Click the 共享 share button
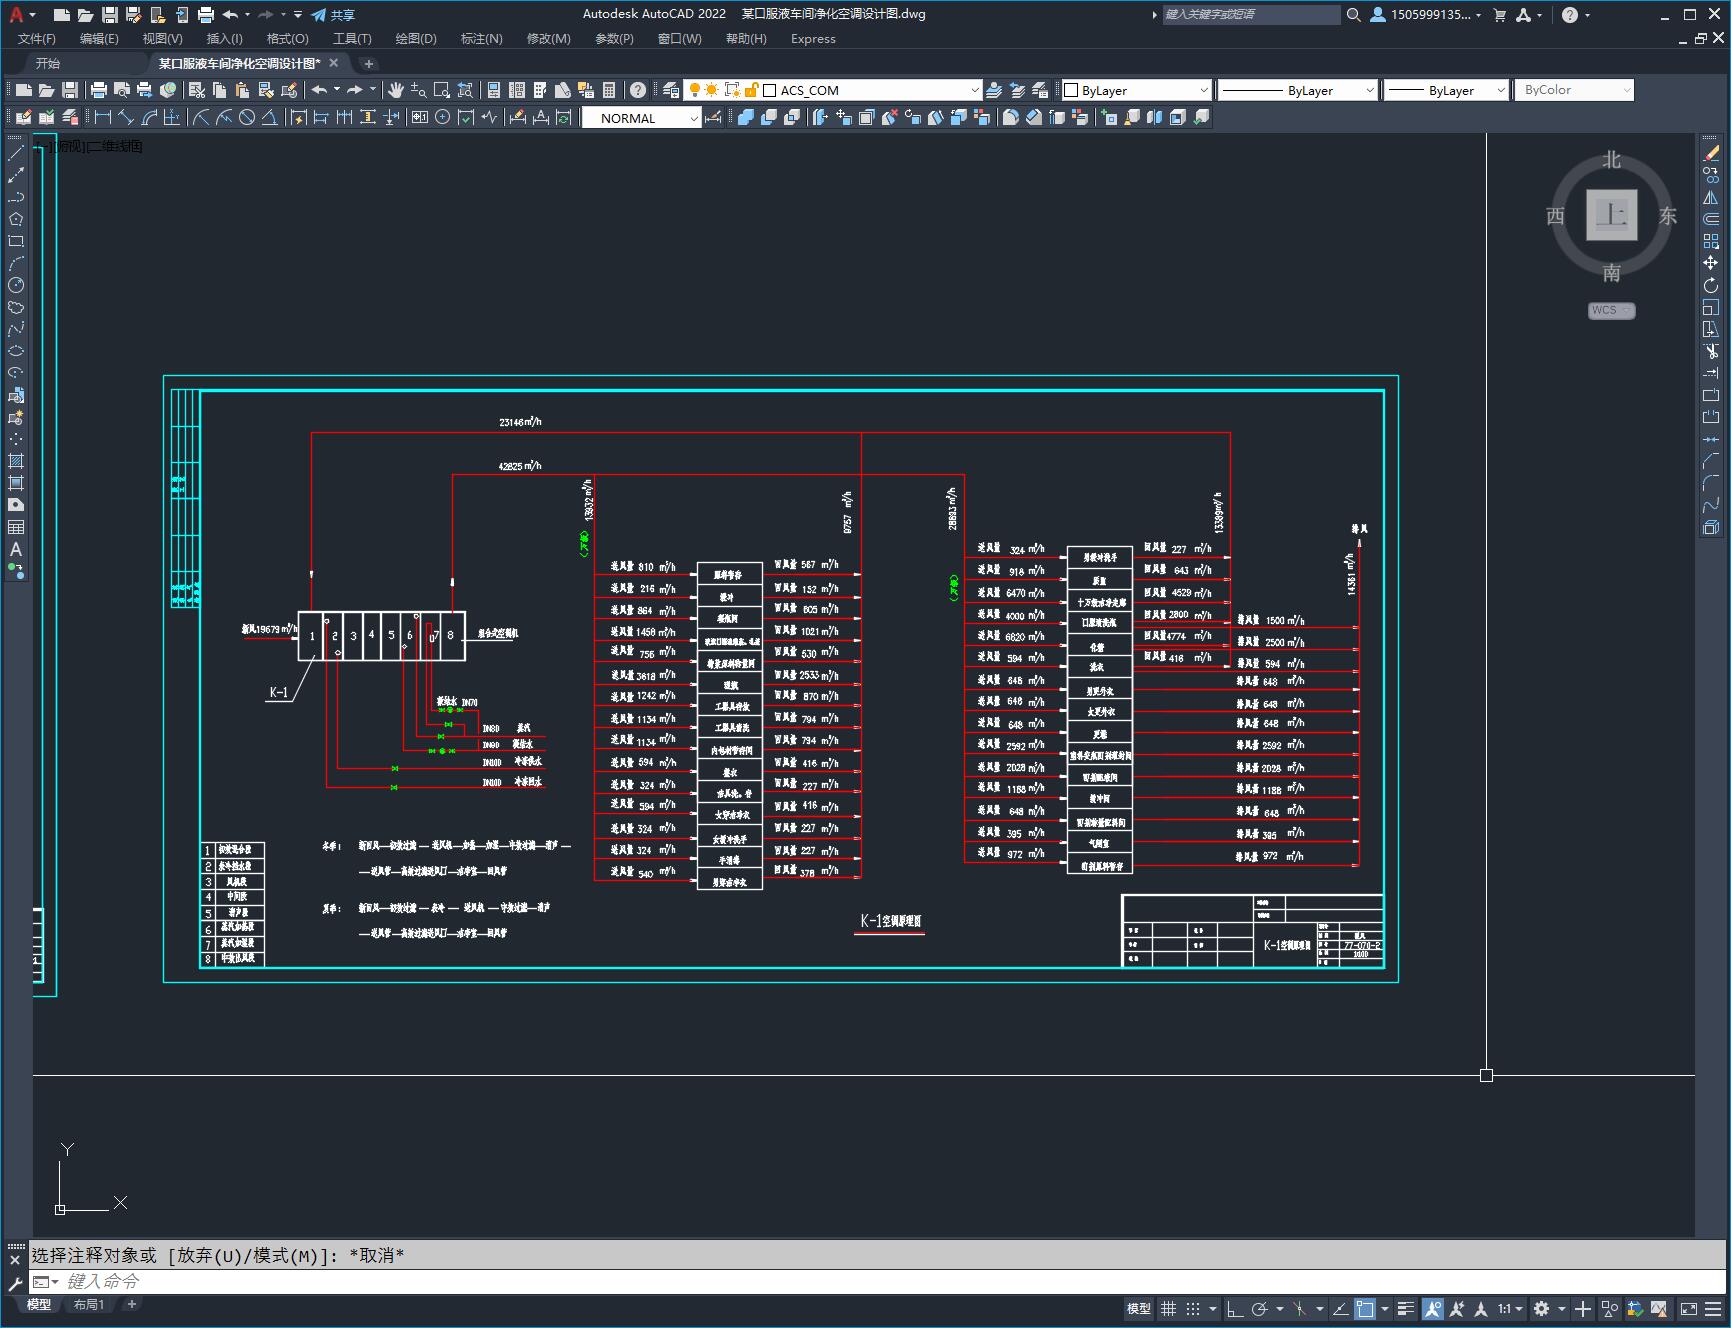 point(333,15)
